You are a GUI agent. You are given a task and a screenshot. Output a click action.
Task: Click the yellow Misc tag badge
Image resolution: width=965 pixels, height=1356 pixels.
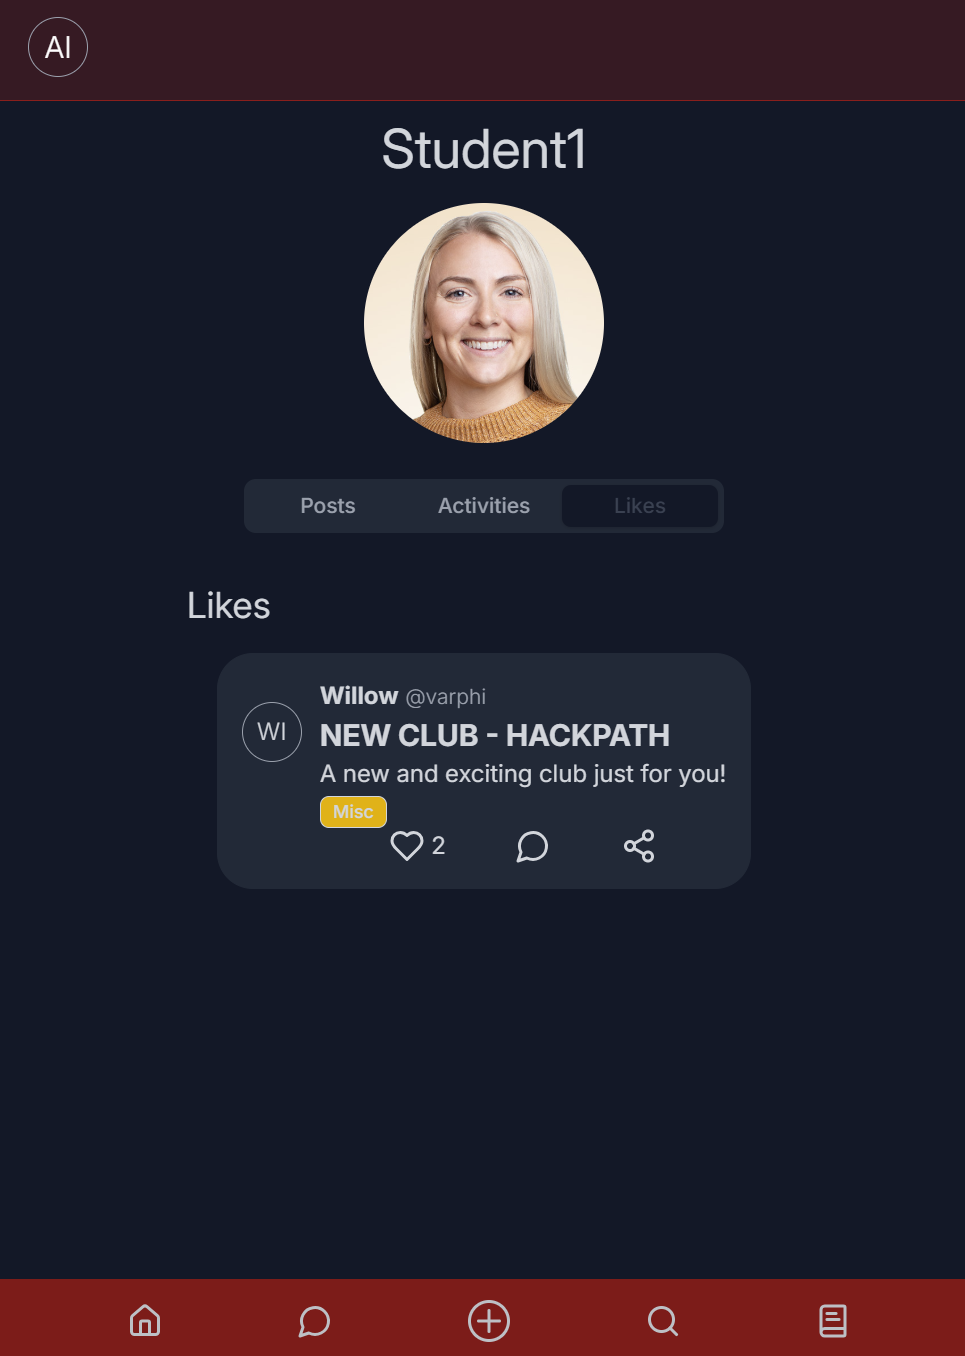click(353, 812)
